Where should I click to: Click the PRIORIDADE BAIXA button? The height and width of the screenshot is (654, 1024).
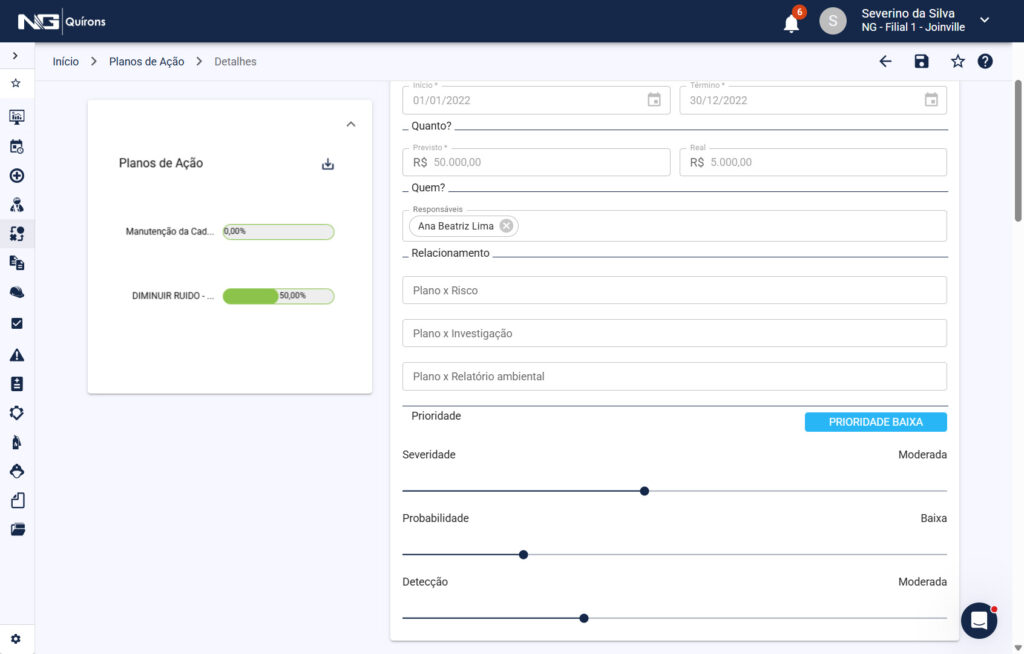pyautogui.click(x=876, y=422)
